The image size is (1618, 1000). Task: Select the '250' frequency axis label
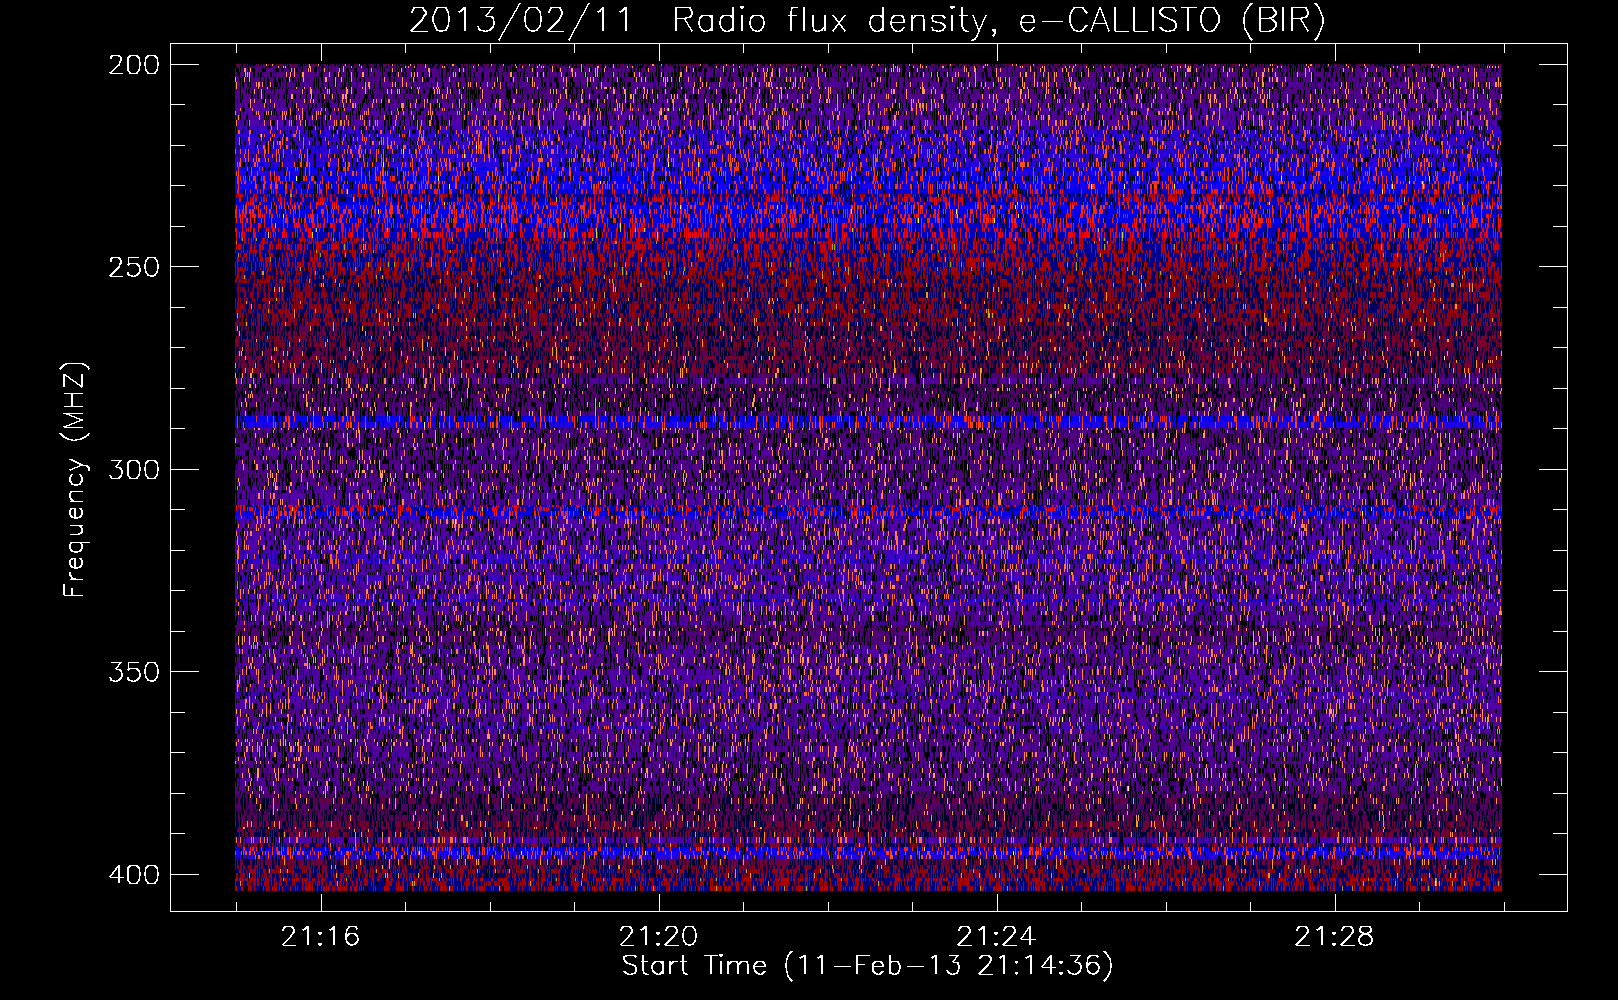[x=133, y=267]
